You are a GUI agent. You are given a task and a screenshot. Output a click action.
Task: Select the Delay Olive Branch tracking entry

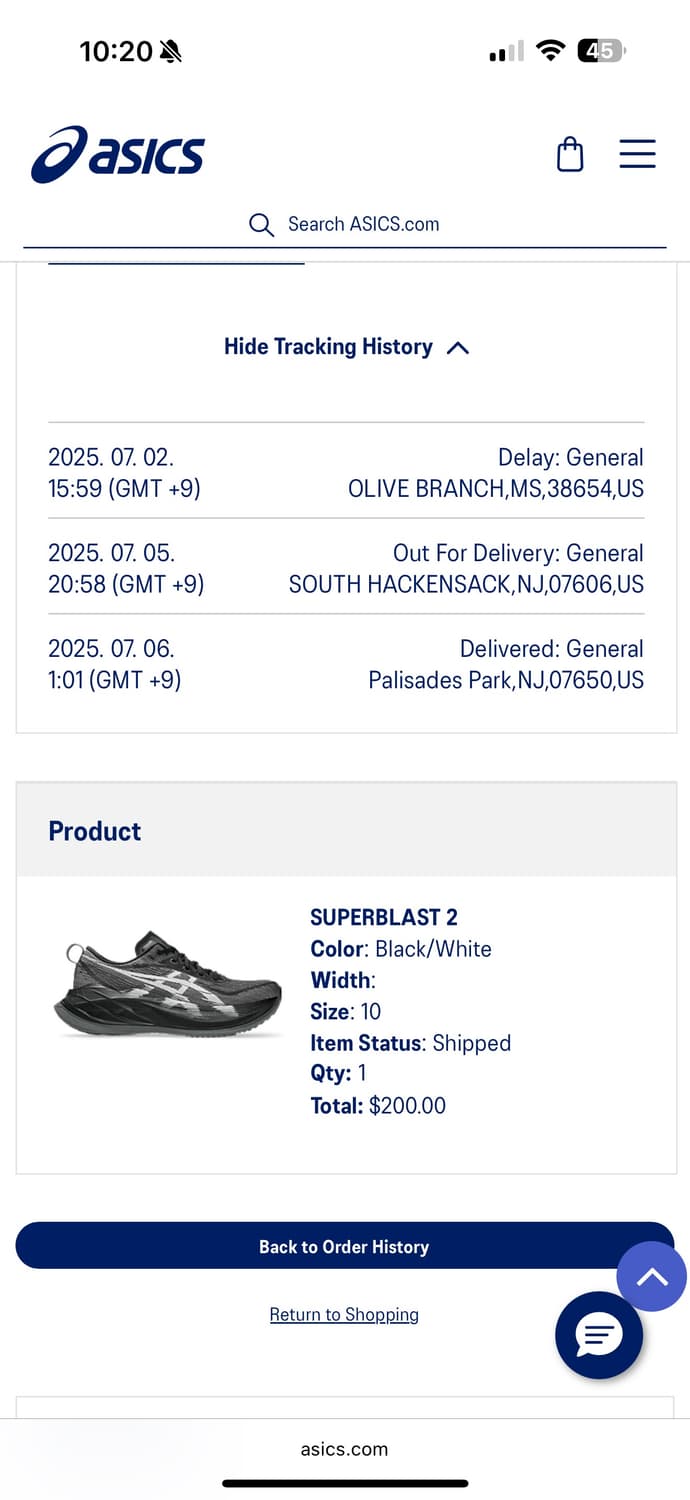346,472
